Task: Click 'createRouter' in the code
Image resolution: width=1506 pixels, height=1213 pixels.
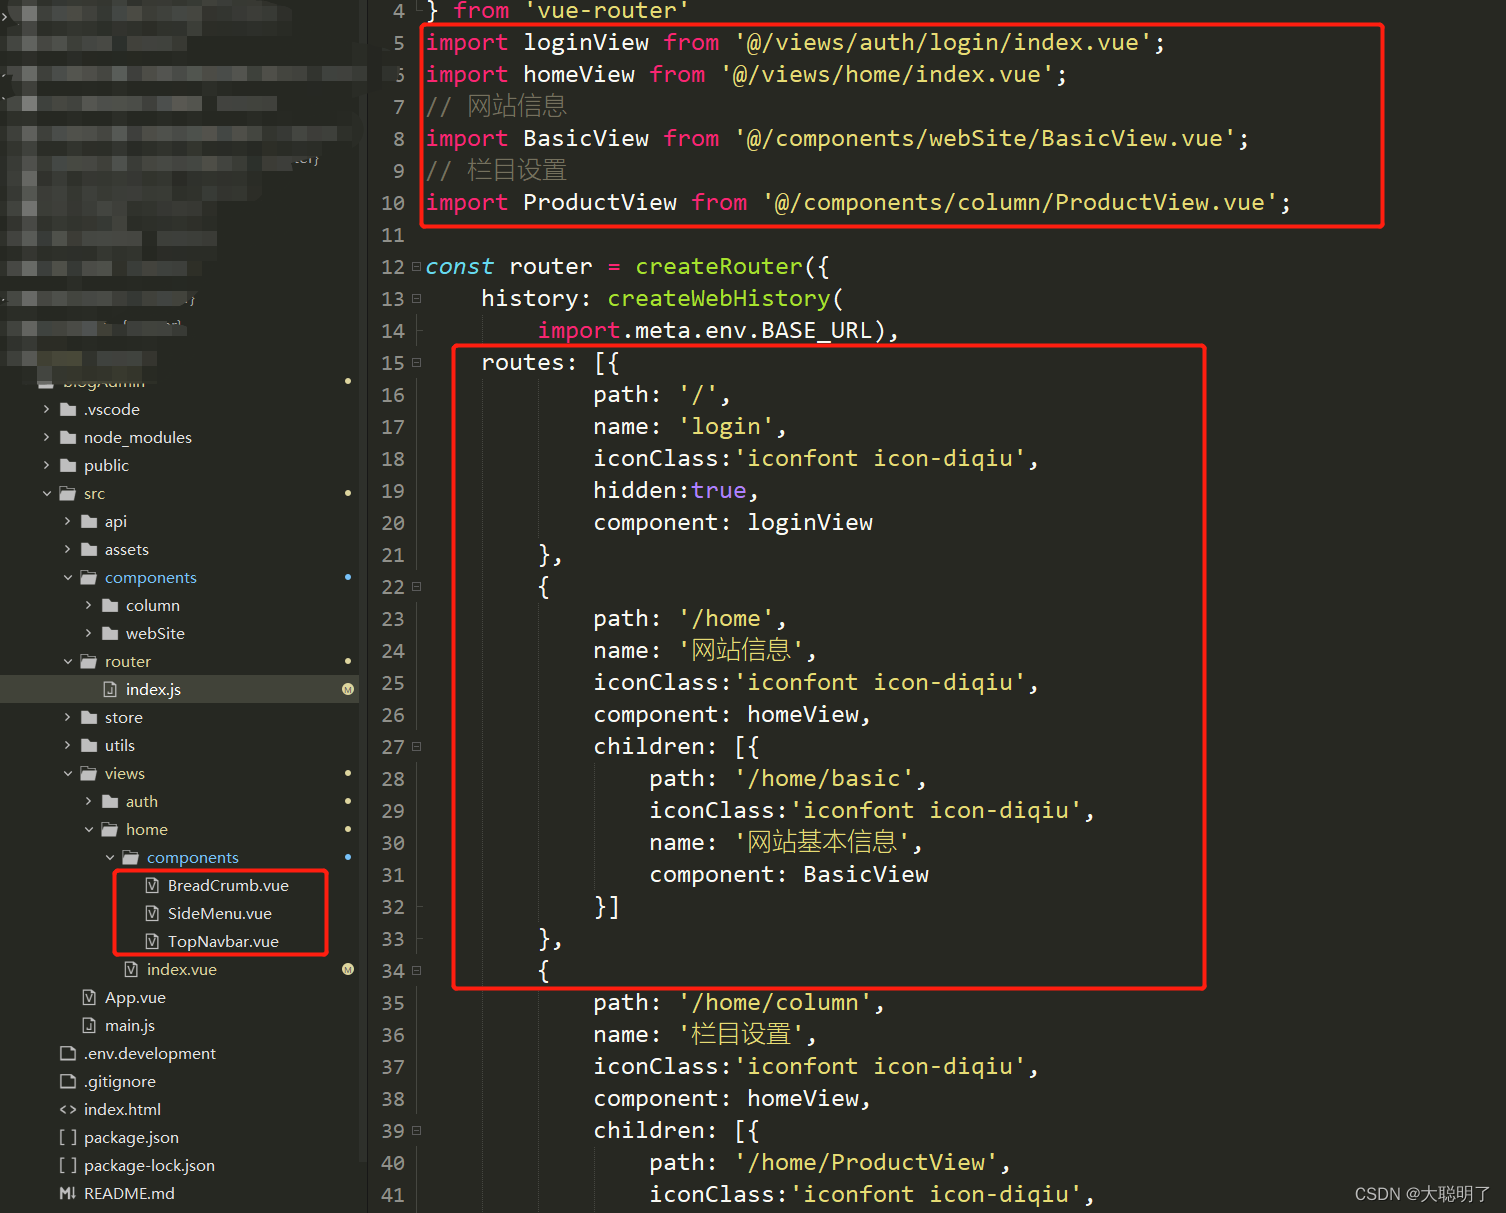Action: 719,267
